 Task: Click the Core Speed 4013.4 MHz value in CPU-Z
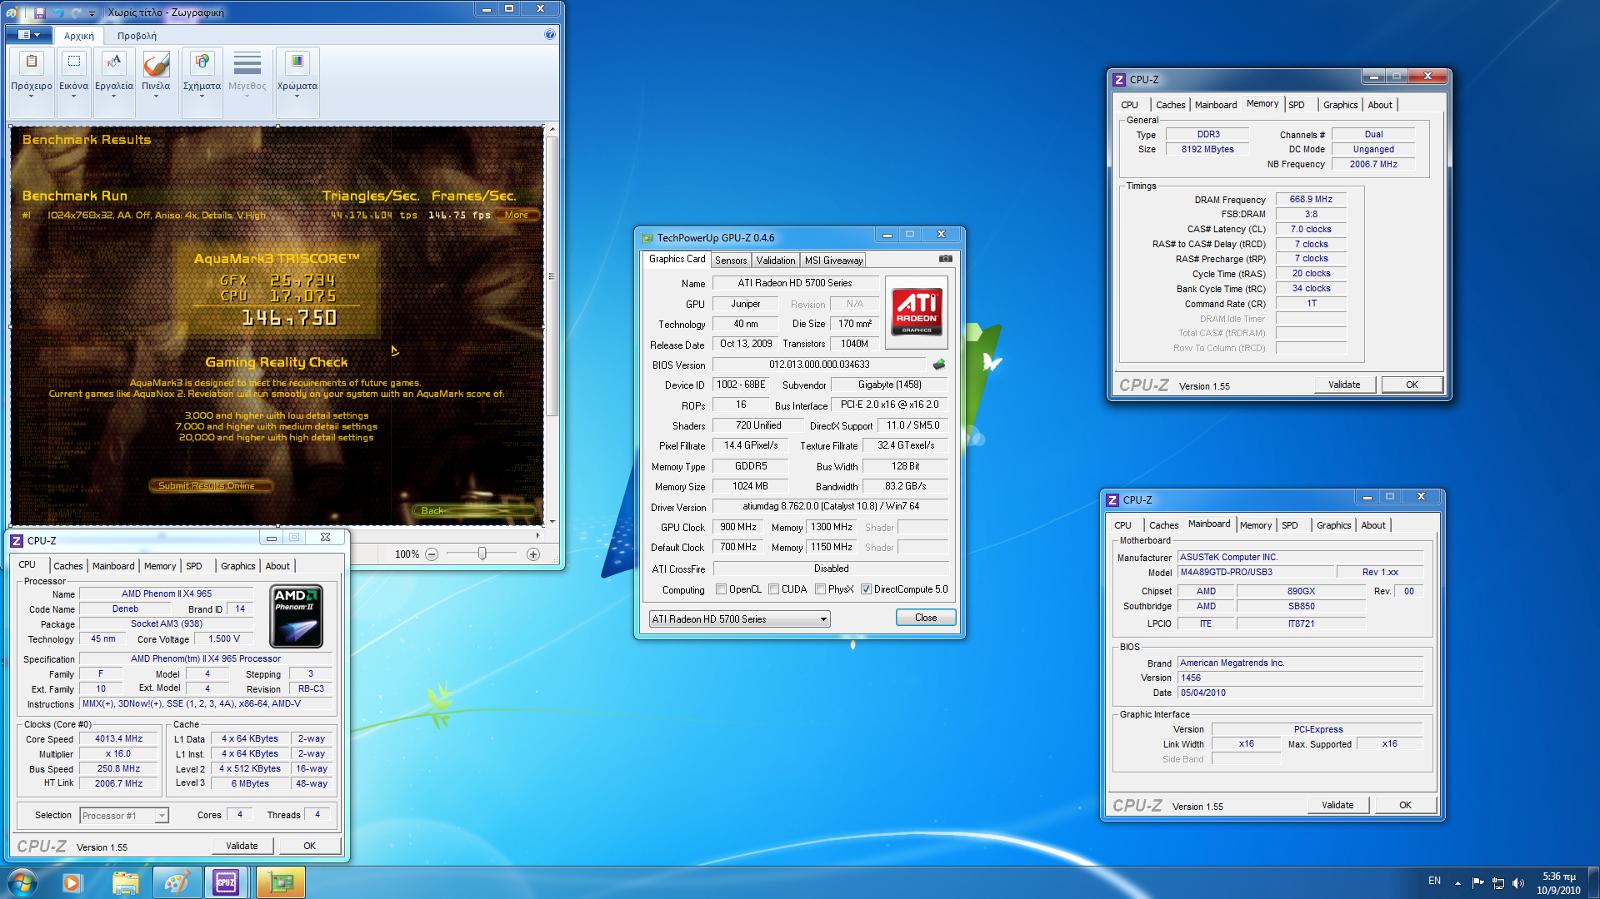119,739
